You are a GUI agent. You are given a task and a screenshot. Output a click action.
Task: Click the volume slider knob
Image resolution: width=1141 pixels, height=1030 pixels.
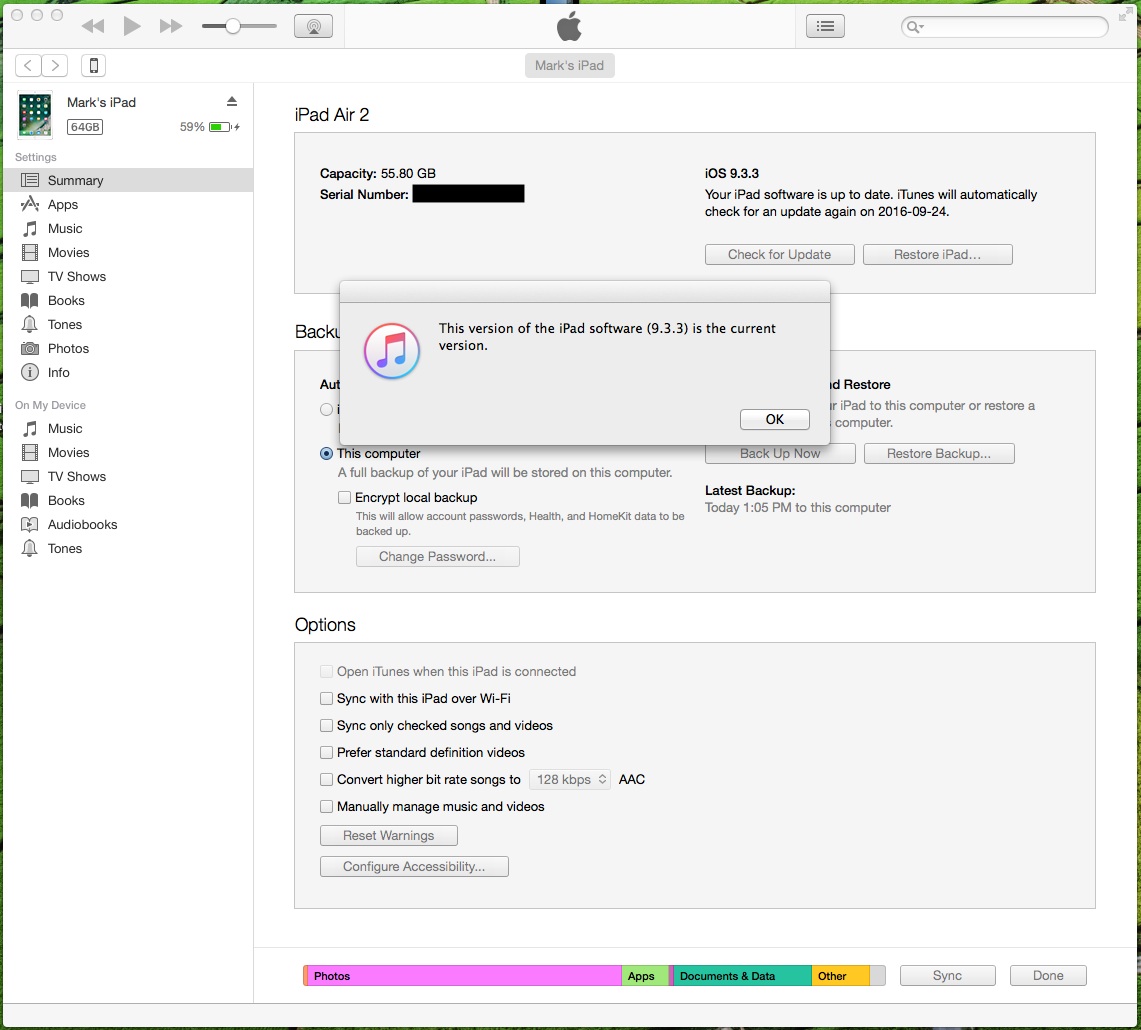coord(233,26)
